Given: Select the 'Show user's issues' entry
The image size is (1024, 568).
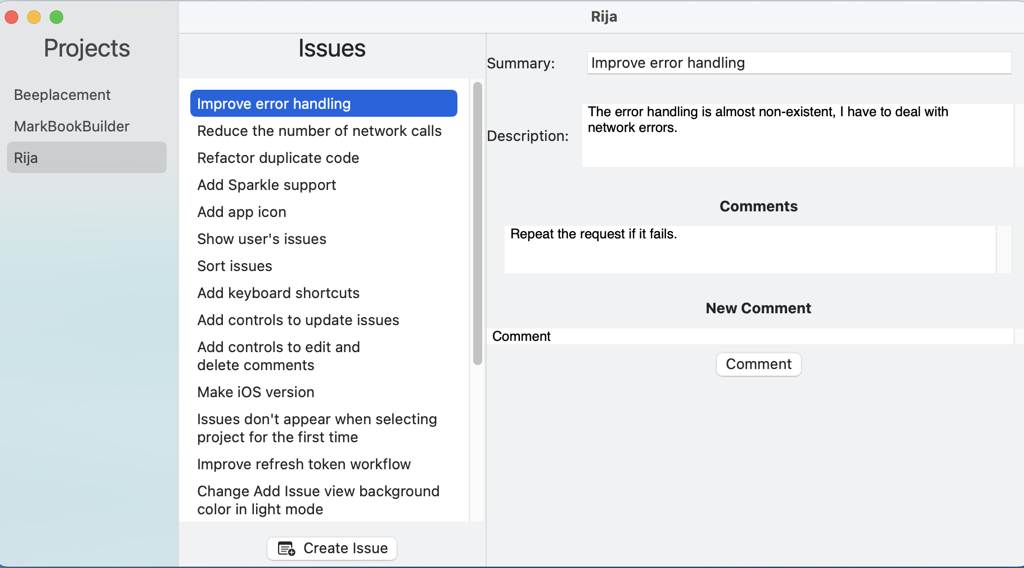Looking at the screenshot, I should [x=262, y=239].
